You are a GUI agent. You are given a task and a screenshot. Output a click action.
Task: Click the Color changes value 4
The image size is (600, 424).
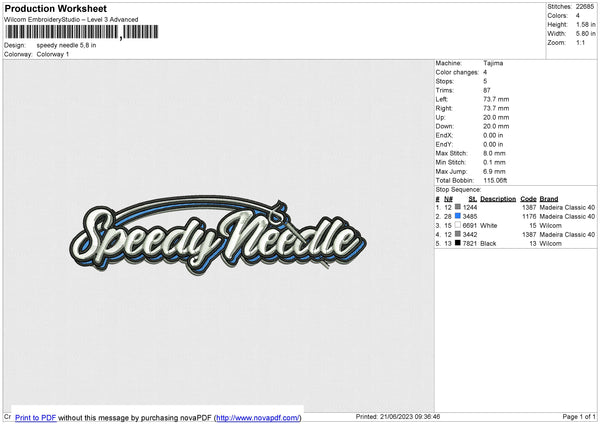485,72
